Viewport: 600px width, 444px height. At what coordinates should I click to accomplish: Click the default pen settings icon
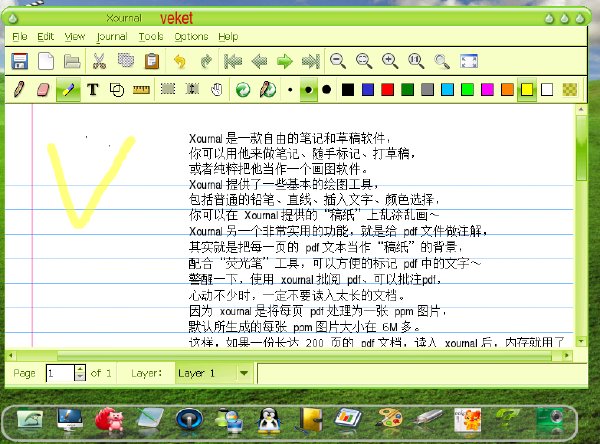point(267,90)
